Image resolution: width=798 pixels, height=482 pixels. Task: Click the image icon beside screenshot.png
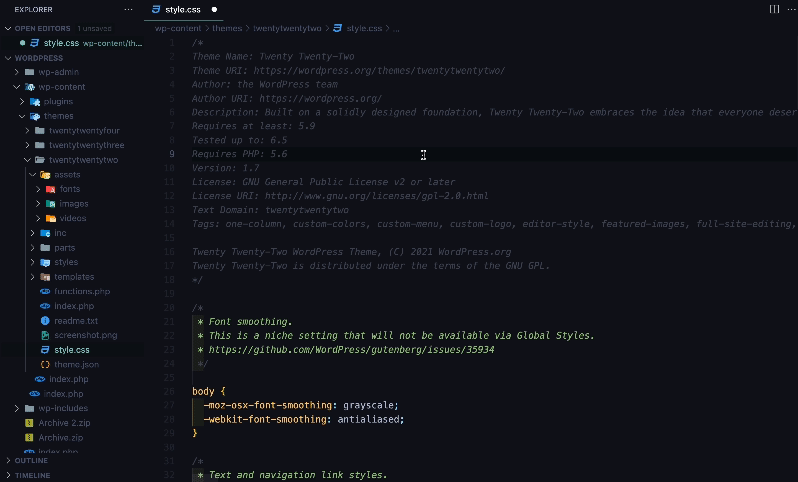[x=45, y=335]
